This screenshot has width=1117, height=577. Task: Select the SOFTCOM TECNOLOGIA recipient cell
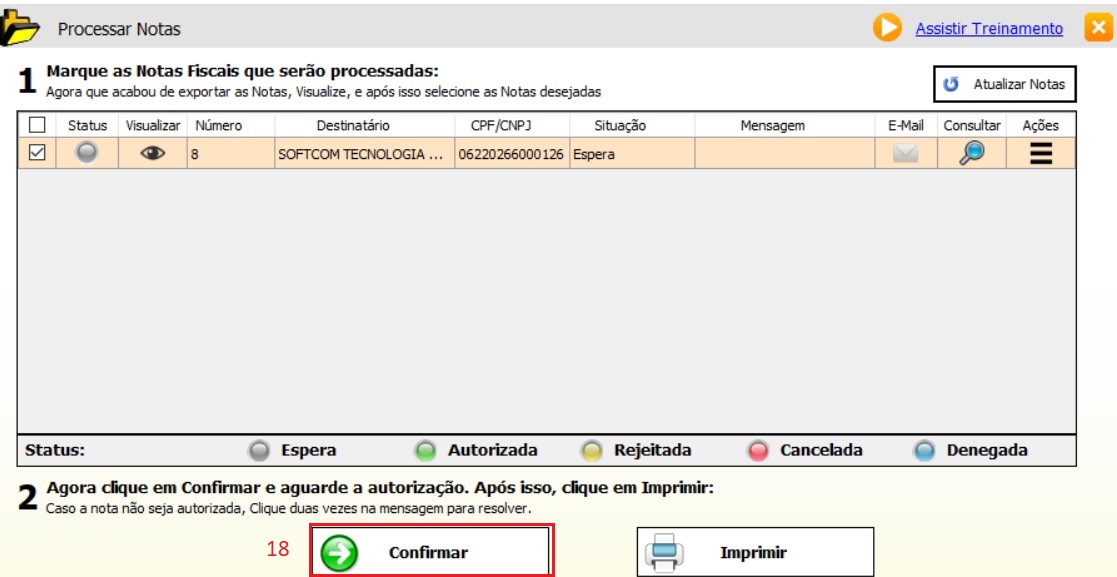point(360,155)
